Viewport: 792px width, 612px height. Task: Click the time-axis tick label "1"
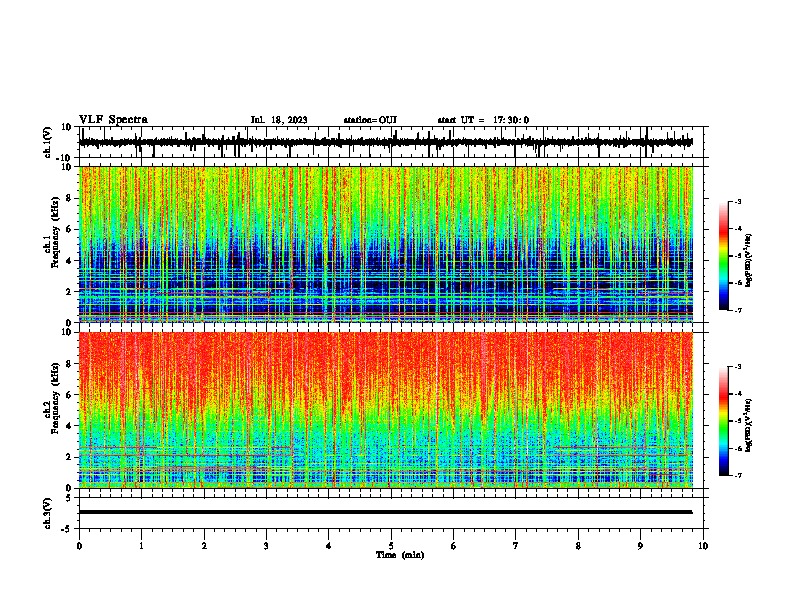(x=141, y=546)
